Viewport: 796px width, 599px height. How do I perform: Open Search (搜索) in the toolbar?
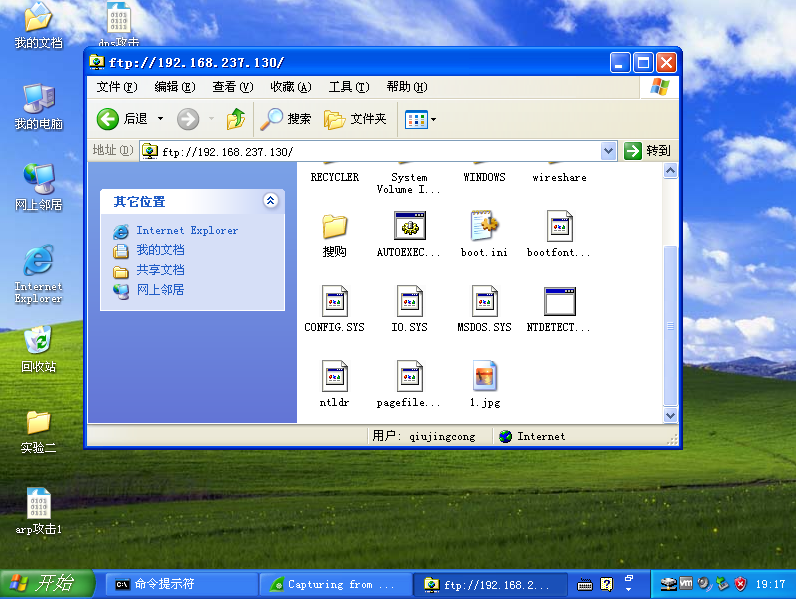(286, 119)
